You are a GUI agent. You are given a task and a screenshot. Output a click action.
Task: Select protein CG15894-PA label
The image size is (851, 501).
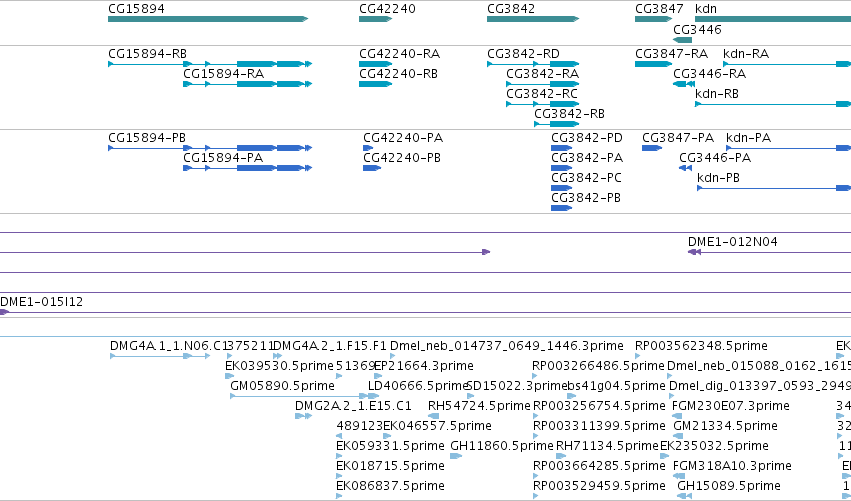pos(223,158)
